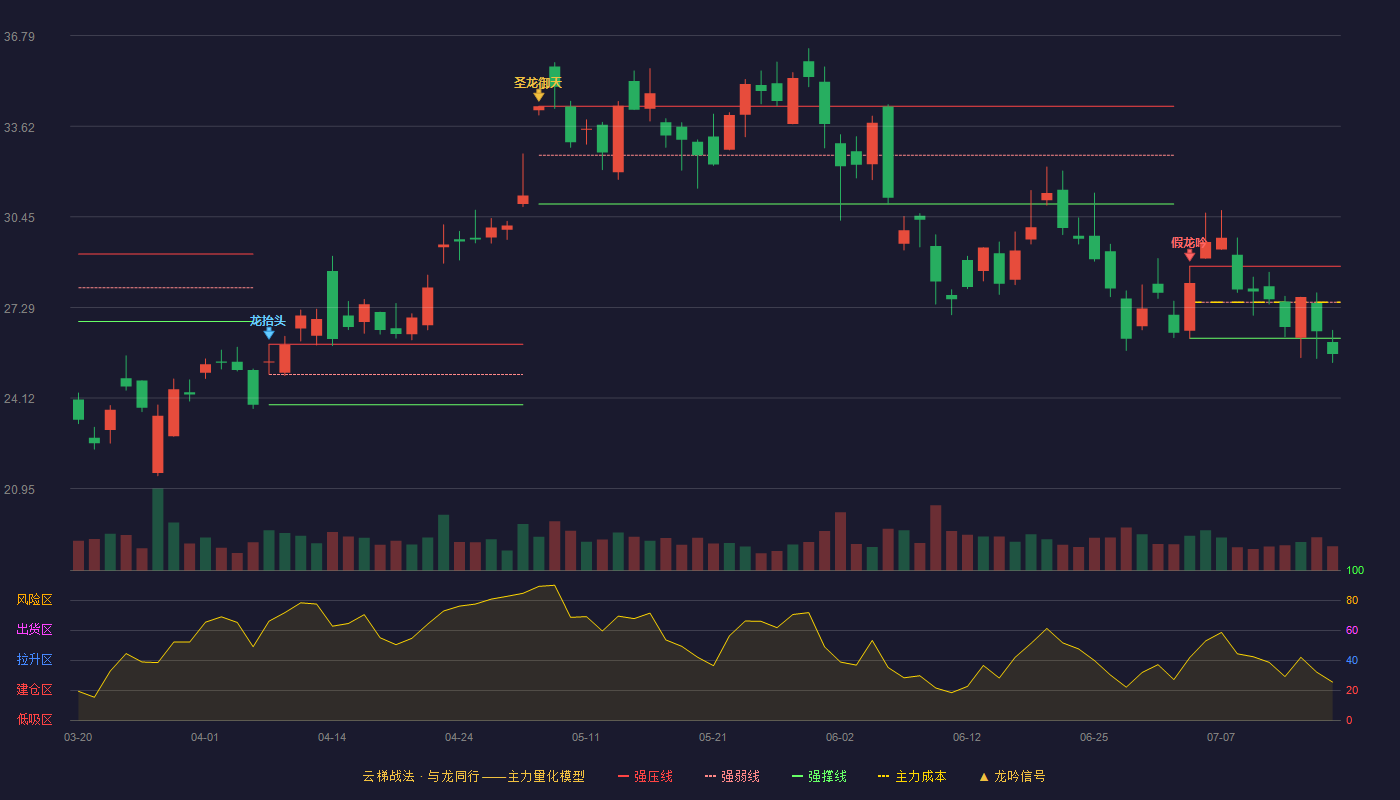Viewport: 1400px width, 800px height.
Task: Click the 05-11 date label
Action: [586, 737]
